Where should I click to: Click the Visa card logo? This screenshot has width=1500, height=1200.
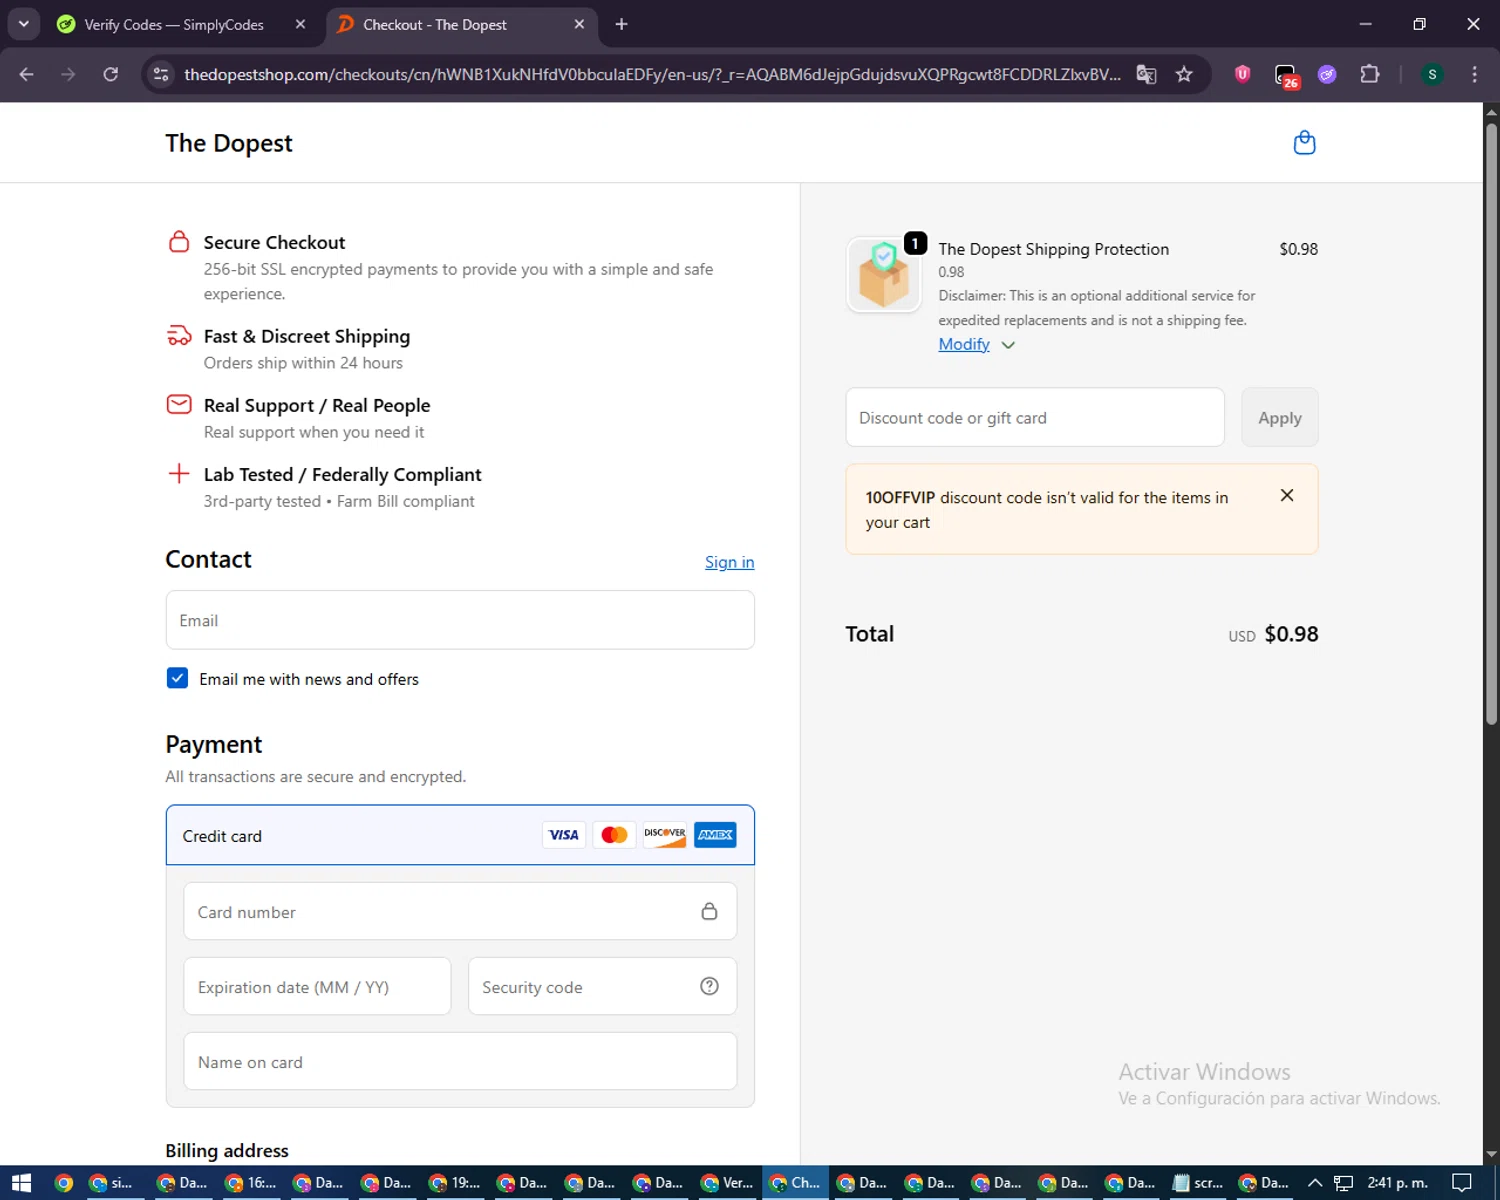pos(564,835)
